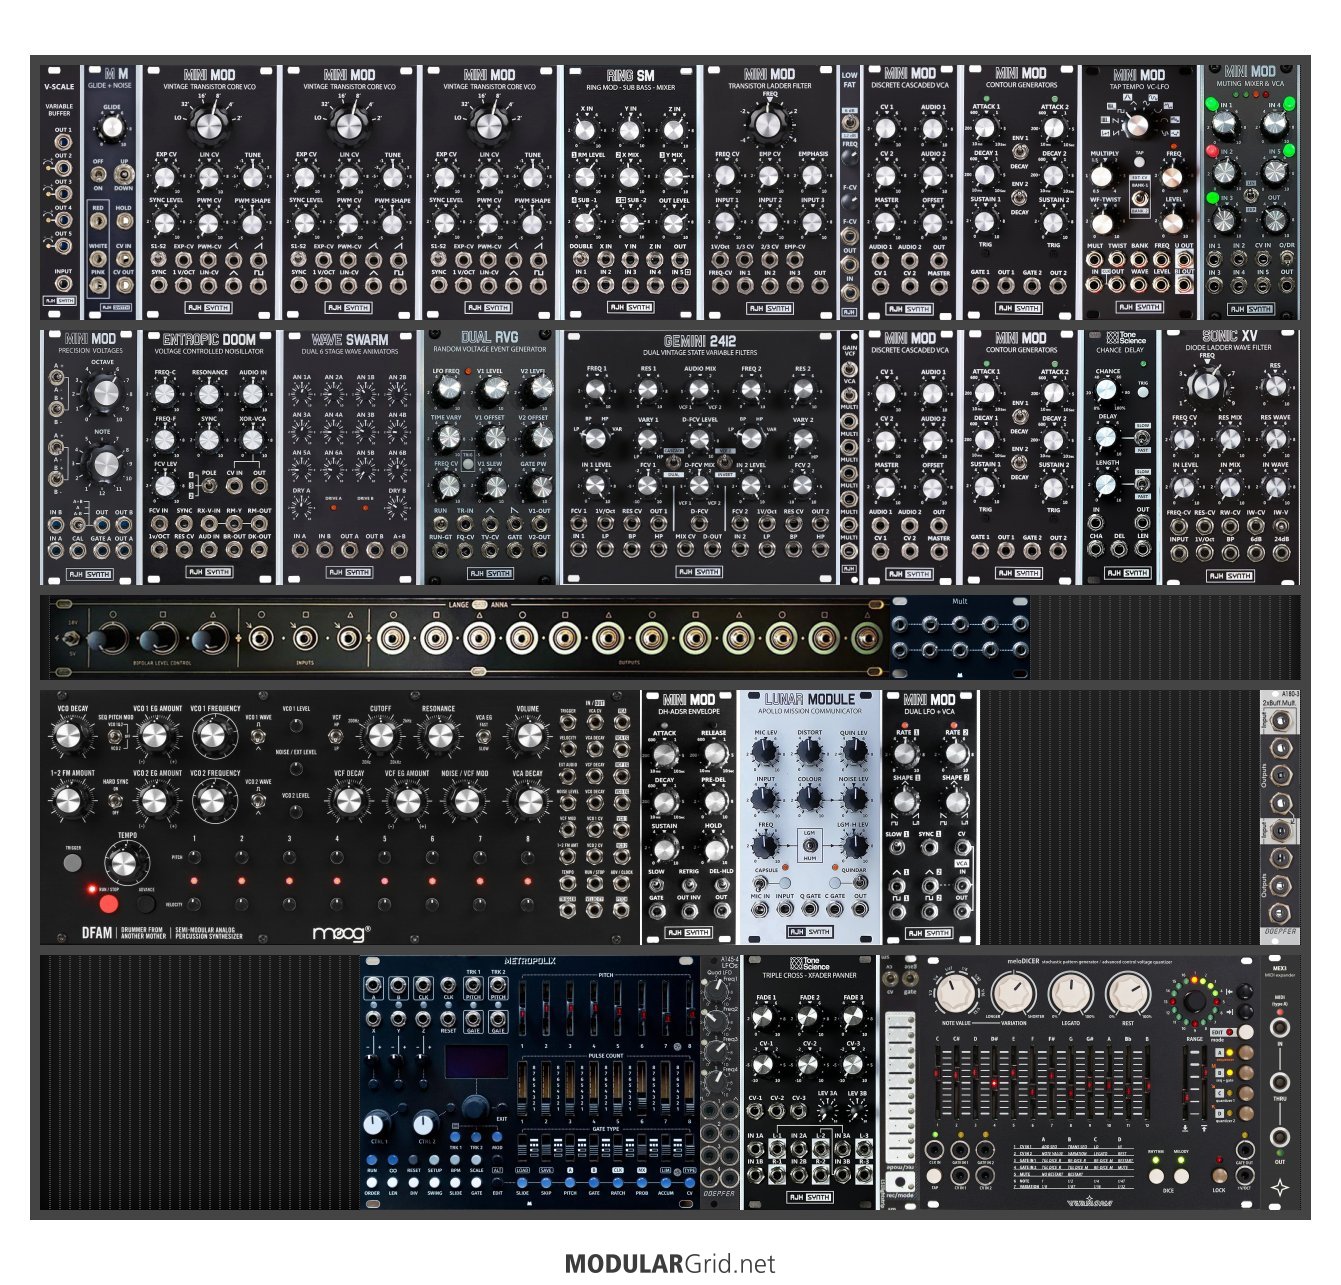
Task: Select step 8 VELOCITY knob on DFAM sequencer
Action: (528, 904)
